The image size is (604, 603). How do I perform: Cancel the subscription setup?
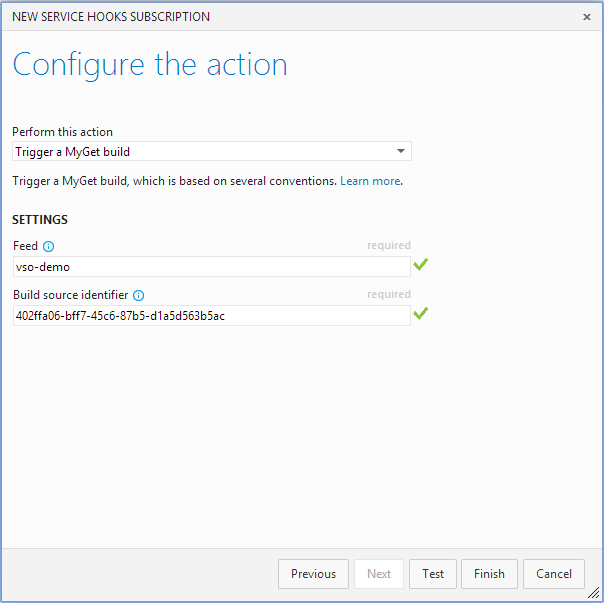pyautogui.click(x=553, y=574)
